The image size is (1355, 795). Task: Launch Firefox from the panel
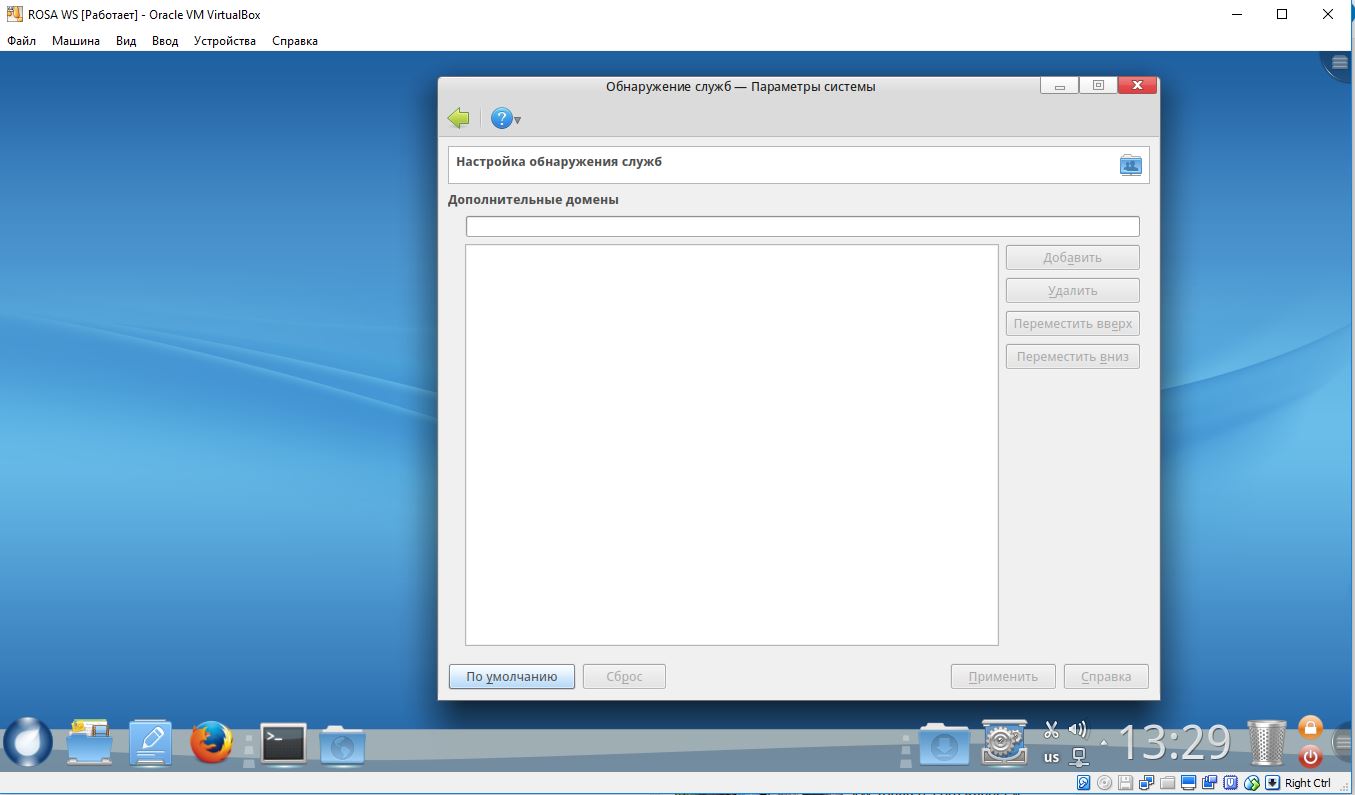211,743
